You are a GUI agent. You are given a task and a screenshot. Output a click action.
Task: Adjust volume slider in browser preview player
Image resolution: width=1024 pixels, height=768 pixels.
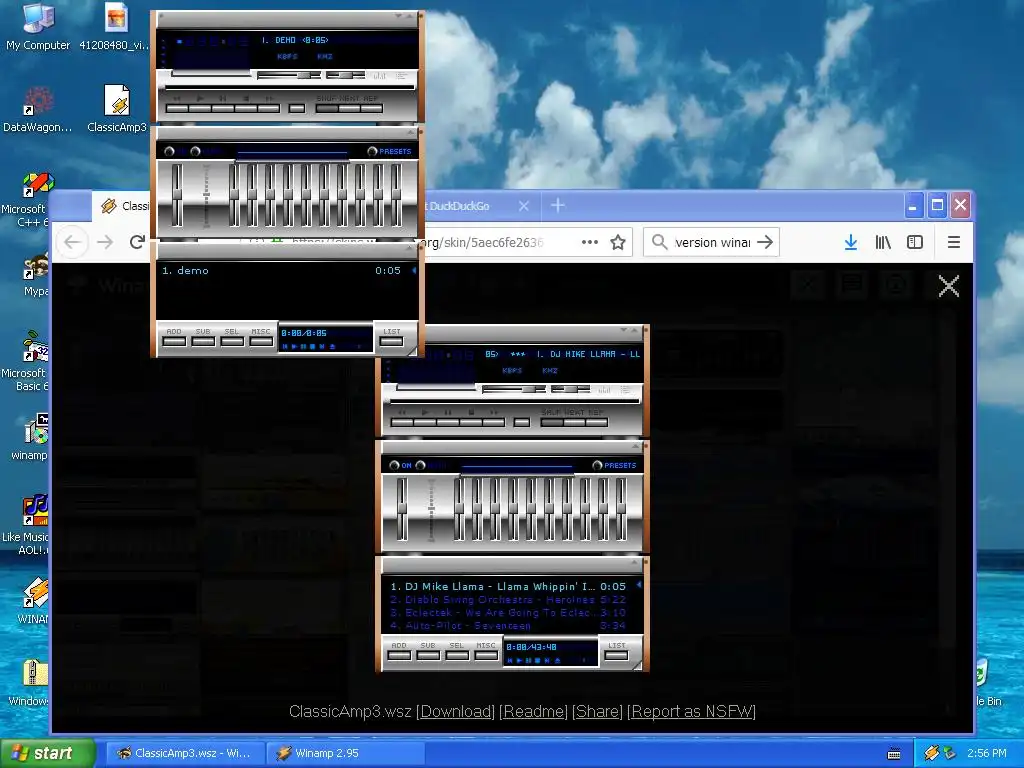pos(513,389)
